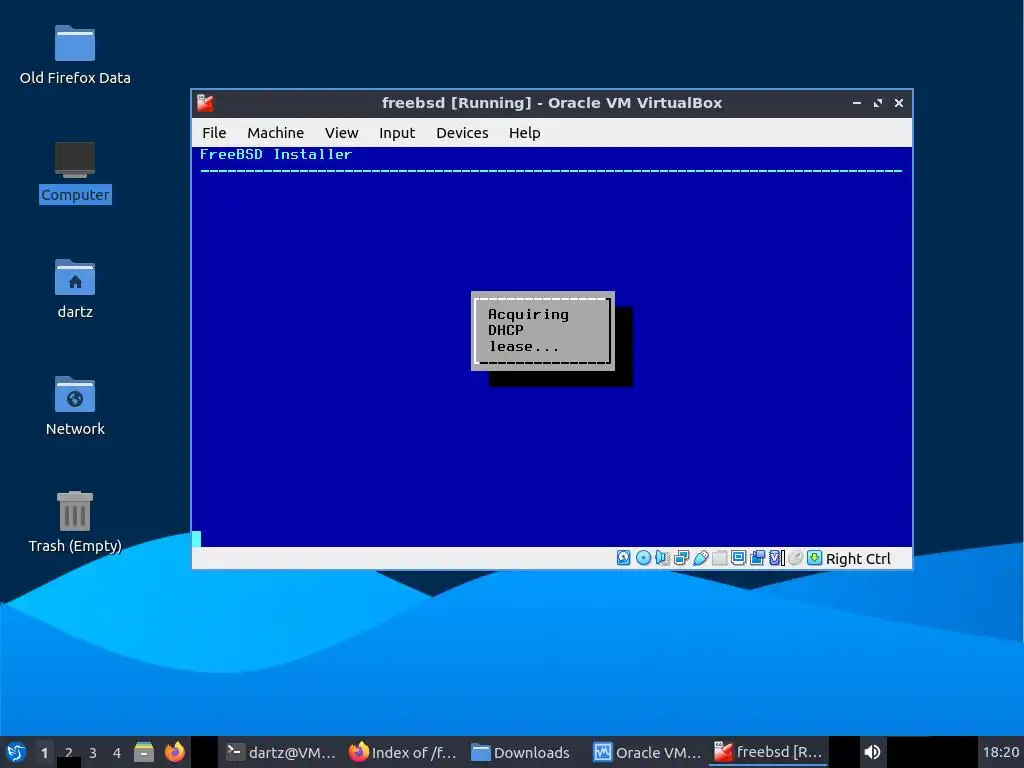
Task: Click the freebsd [Running] taskbar entry
Action: pyautogui.click(x=768, y=752)
